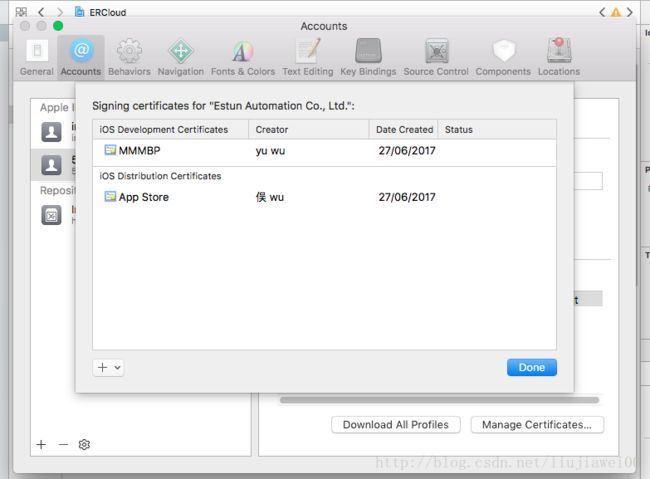Open the Key Bindings preferences icon
Image resolution: width=650 pixels, height=479 pixels.
click(x=368, y=51)
